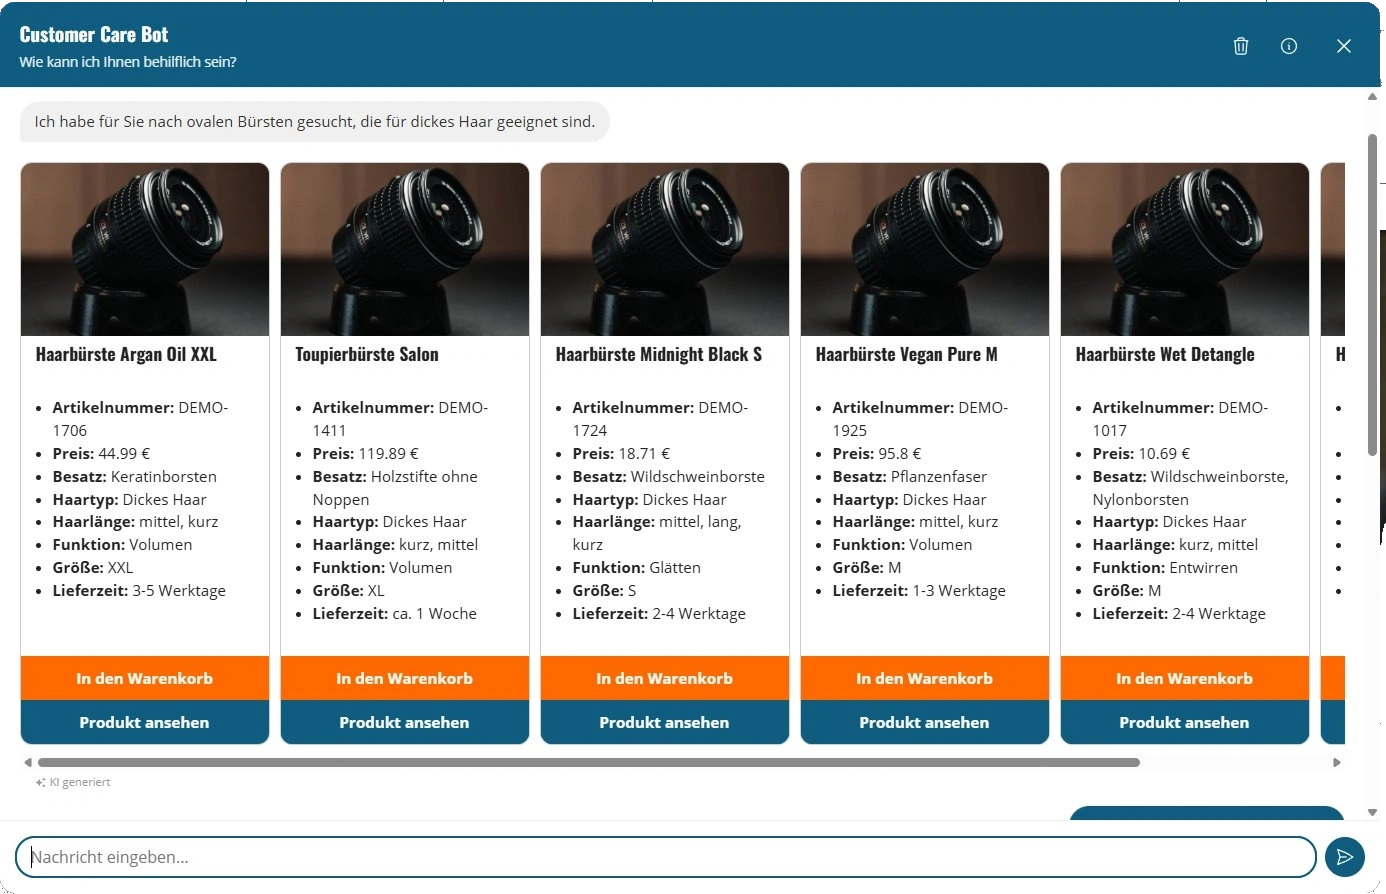Add Haarbürste Midnight Black S to cart
Image resolution: width=1386 pixels, height=894 pixels.
pos(664,678)
